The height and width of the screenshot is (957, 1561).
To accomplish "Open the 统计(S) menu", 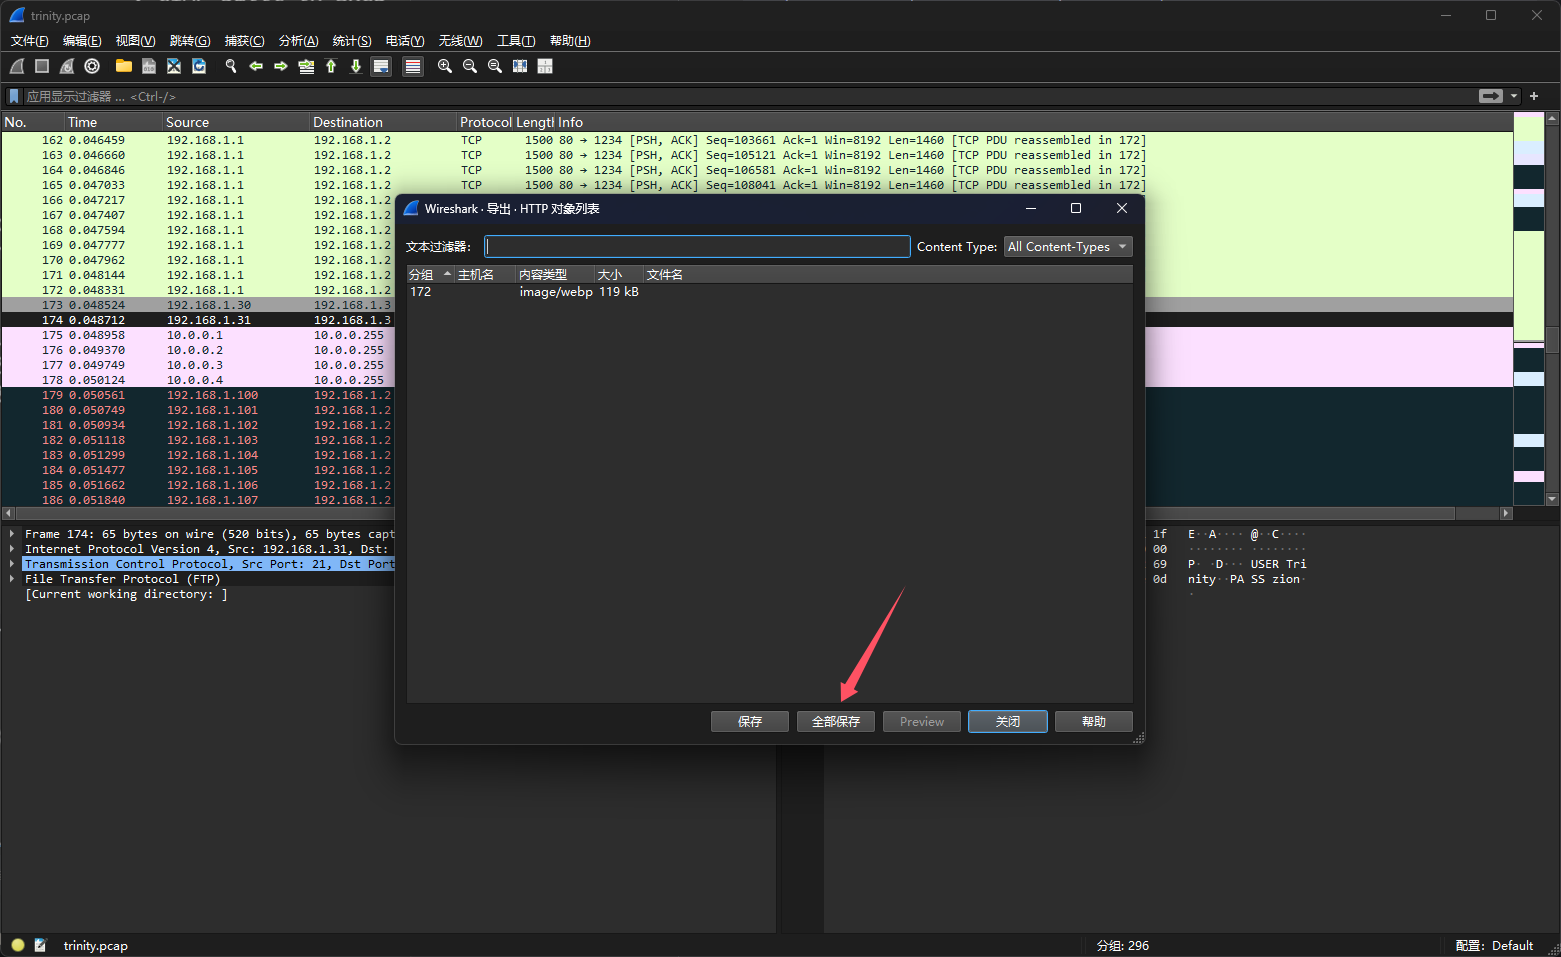I will tap(351, 41).
